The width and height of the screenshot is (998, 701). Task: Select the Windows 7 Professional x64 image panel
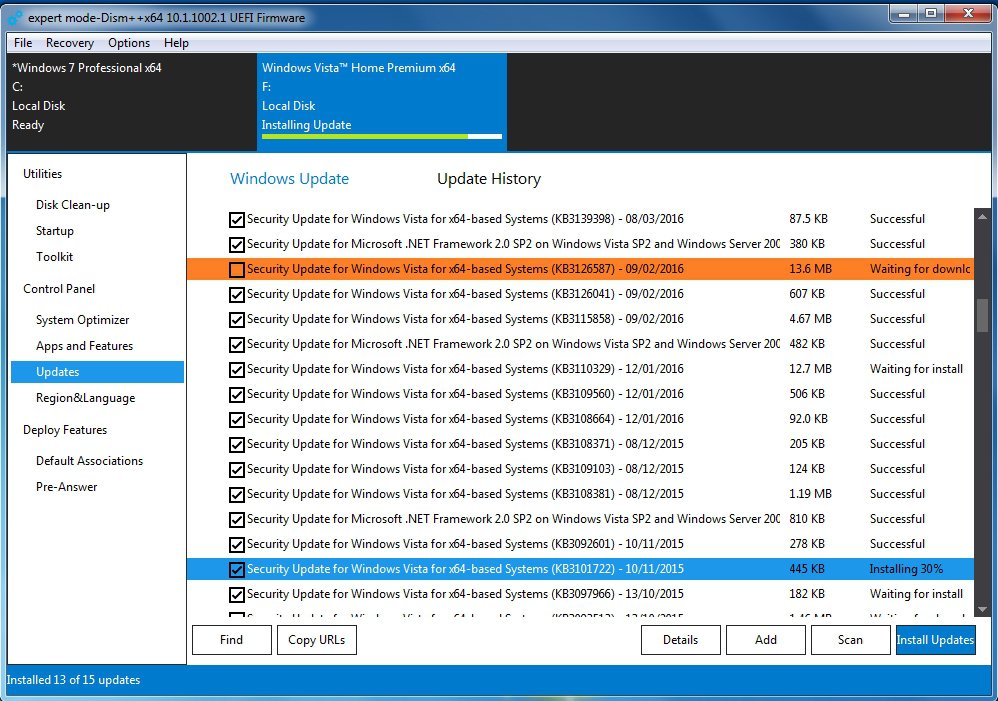(x=132, y=102)
